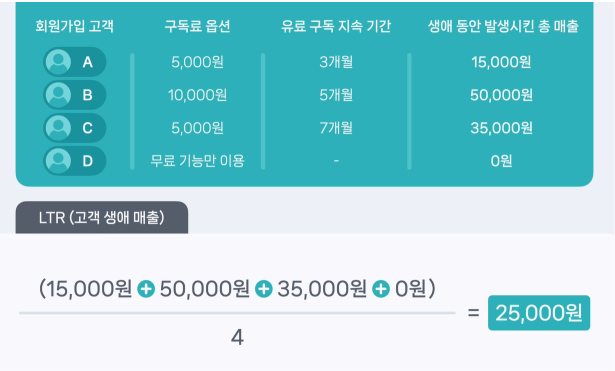Image resolution: width=615 pixels, height=371 pixels.
Task: Click customer A's 3개월 duration cell
Action: click(x=336, y=62)
